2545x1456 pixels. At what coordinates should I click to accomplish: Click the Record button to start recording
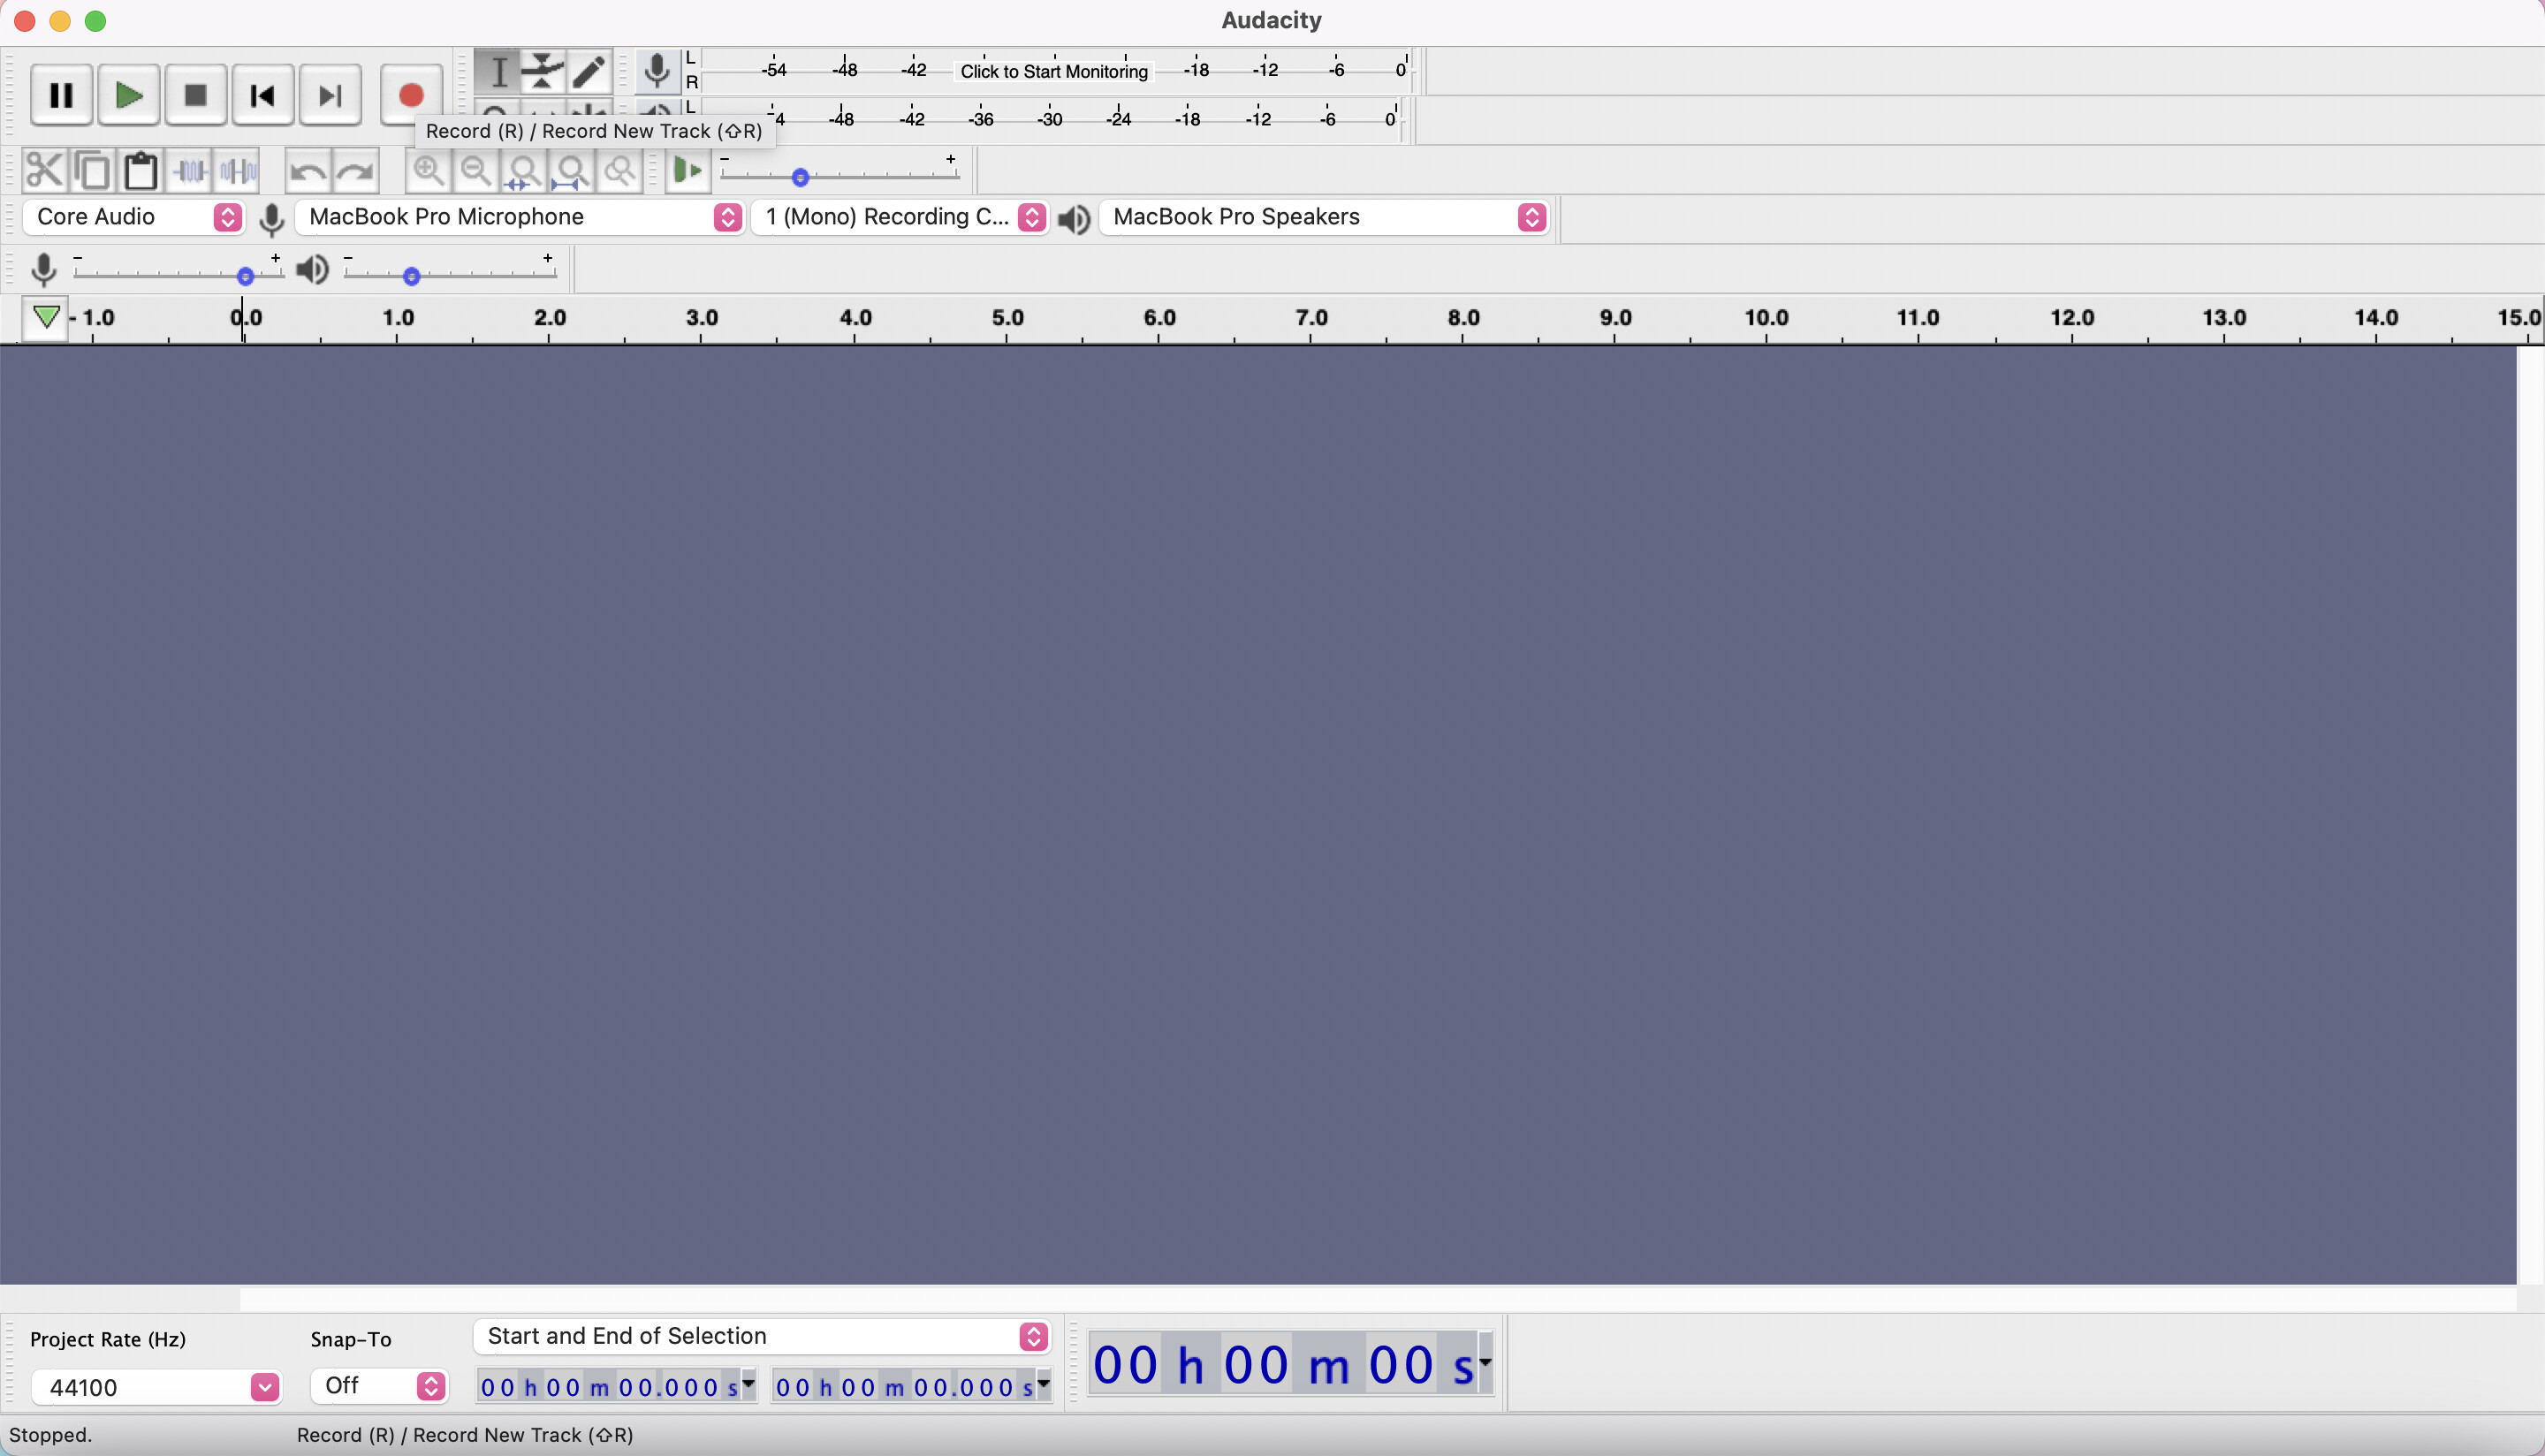point(407,95)
